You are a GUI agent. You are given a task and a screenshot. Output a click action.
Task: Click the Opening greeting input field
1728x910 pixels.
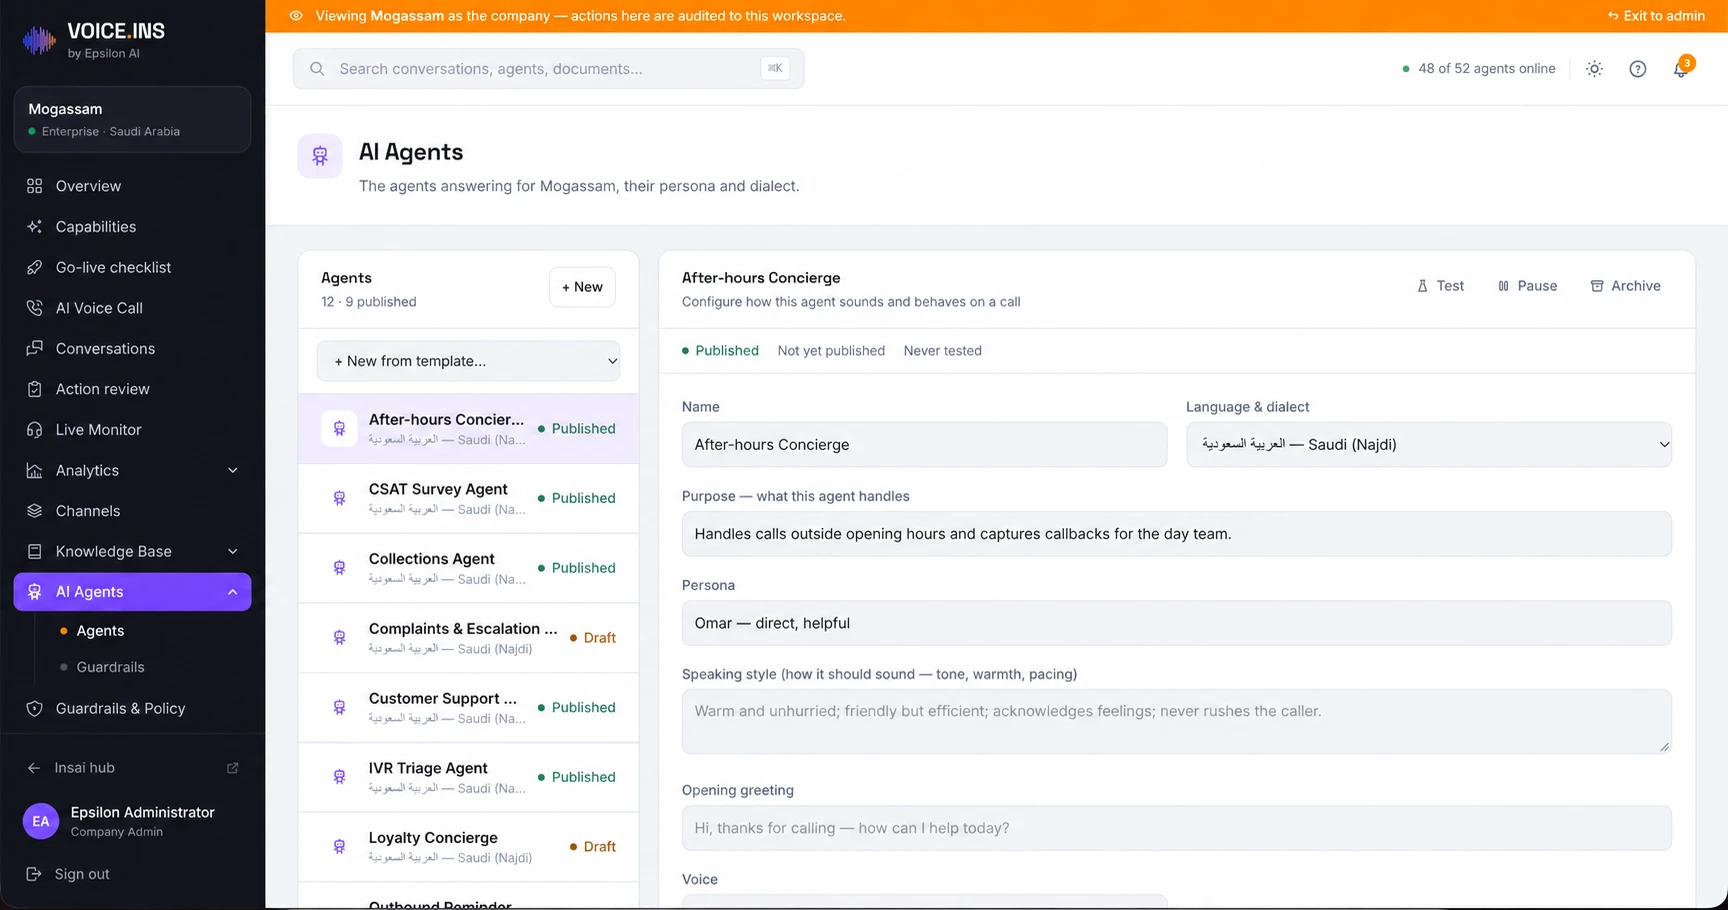[x=1176, y=828]
